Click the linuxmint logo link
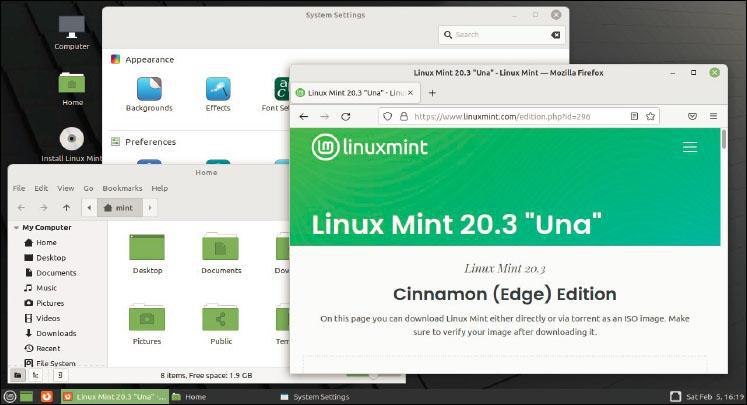747x405 pixels. (370, 147)
